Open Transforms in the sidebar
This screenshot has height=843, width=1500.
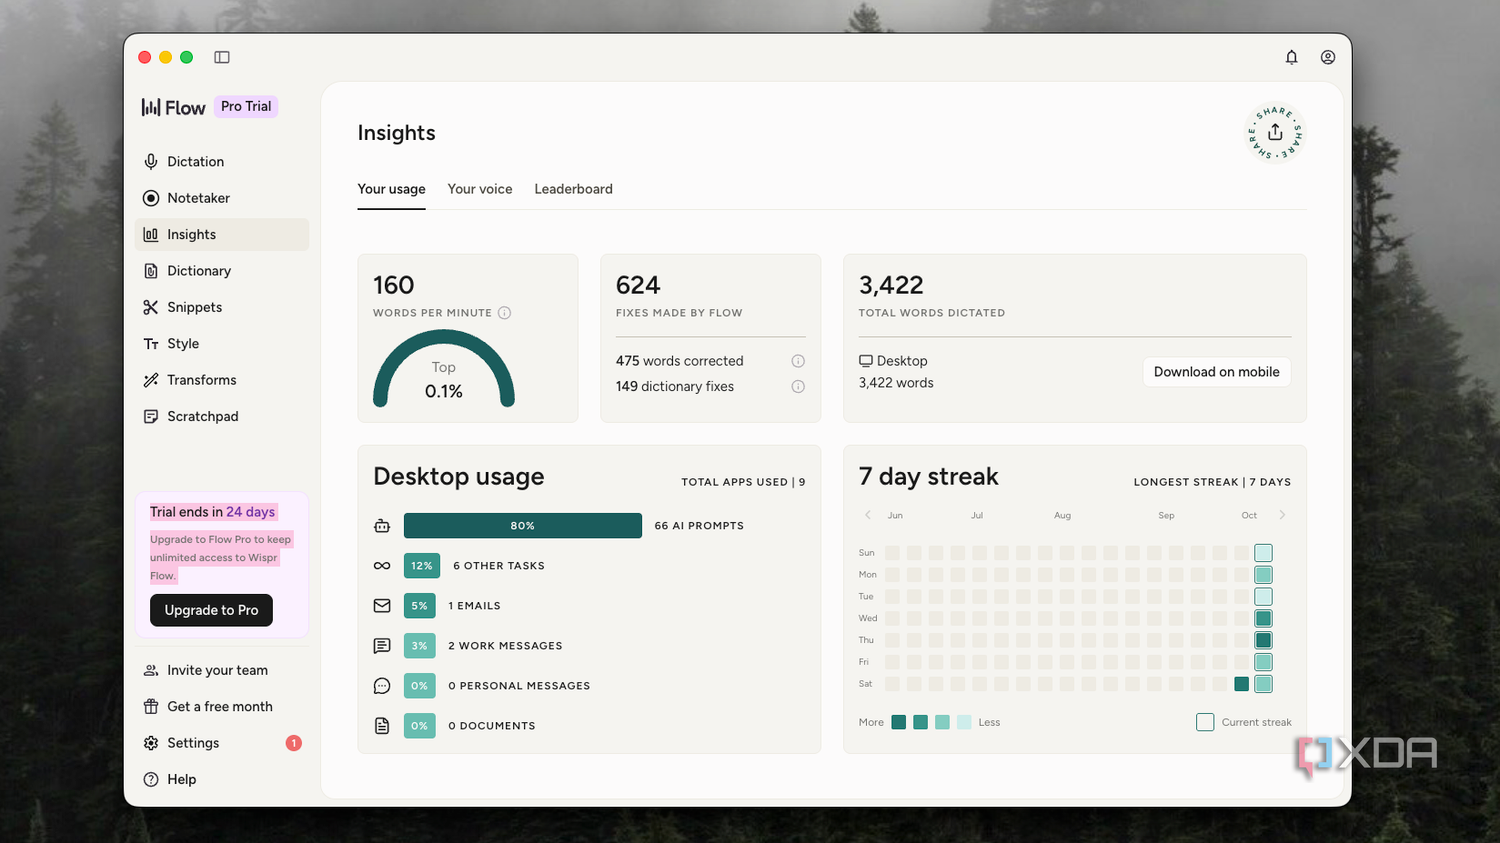tap(221, 380)
